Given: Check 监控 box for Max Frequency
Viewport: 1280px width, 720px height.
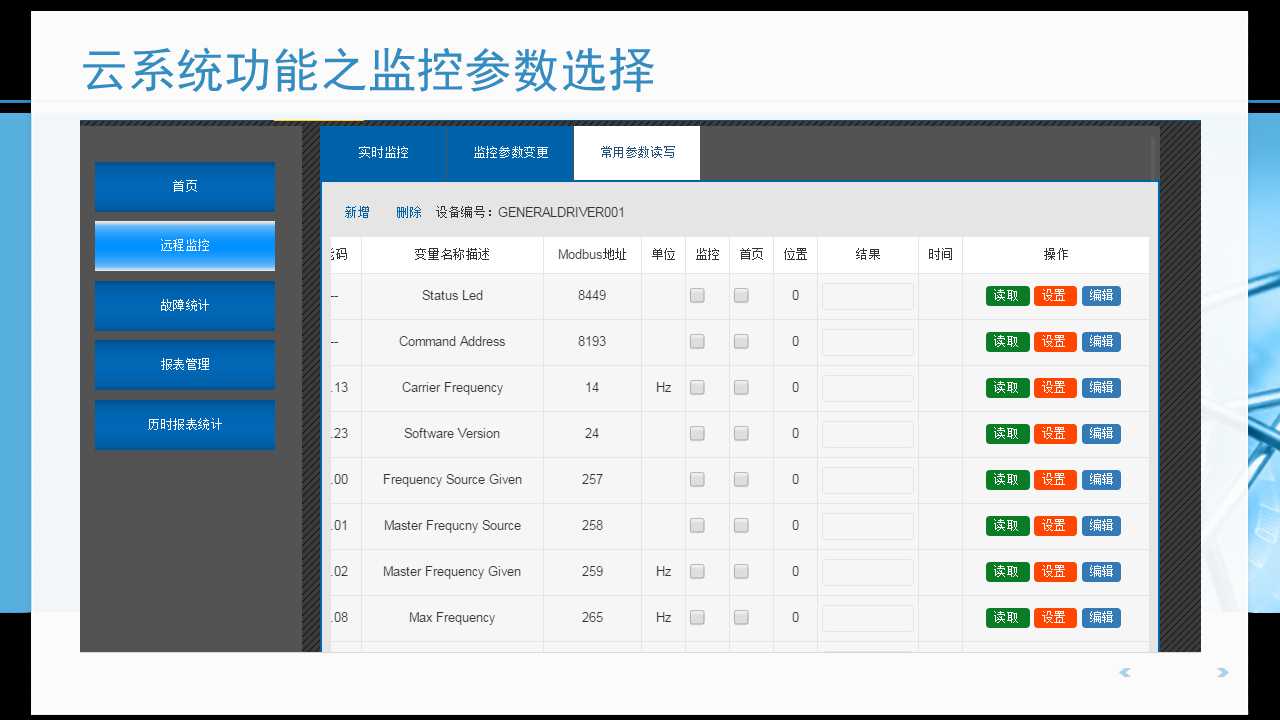Looking at the screenshot, I should (697, 617).
